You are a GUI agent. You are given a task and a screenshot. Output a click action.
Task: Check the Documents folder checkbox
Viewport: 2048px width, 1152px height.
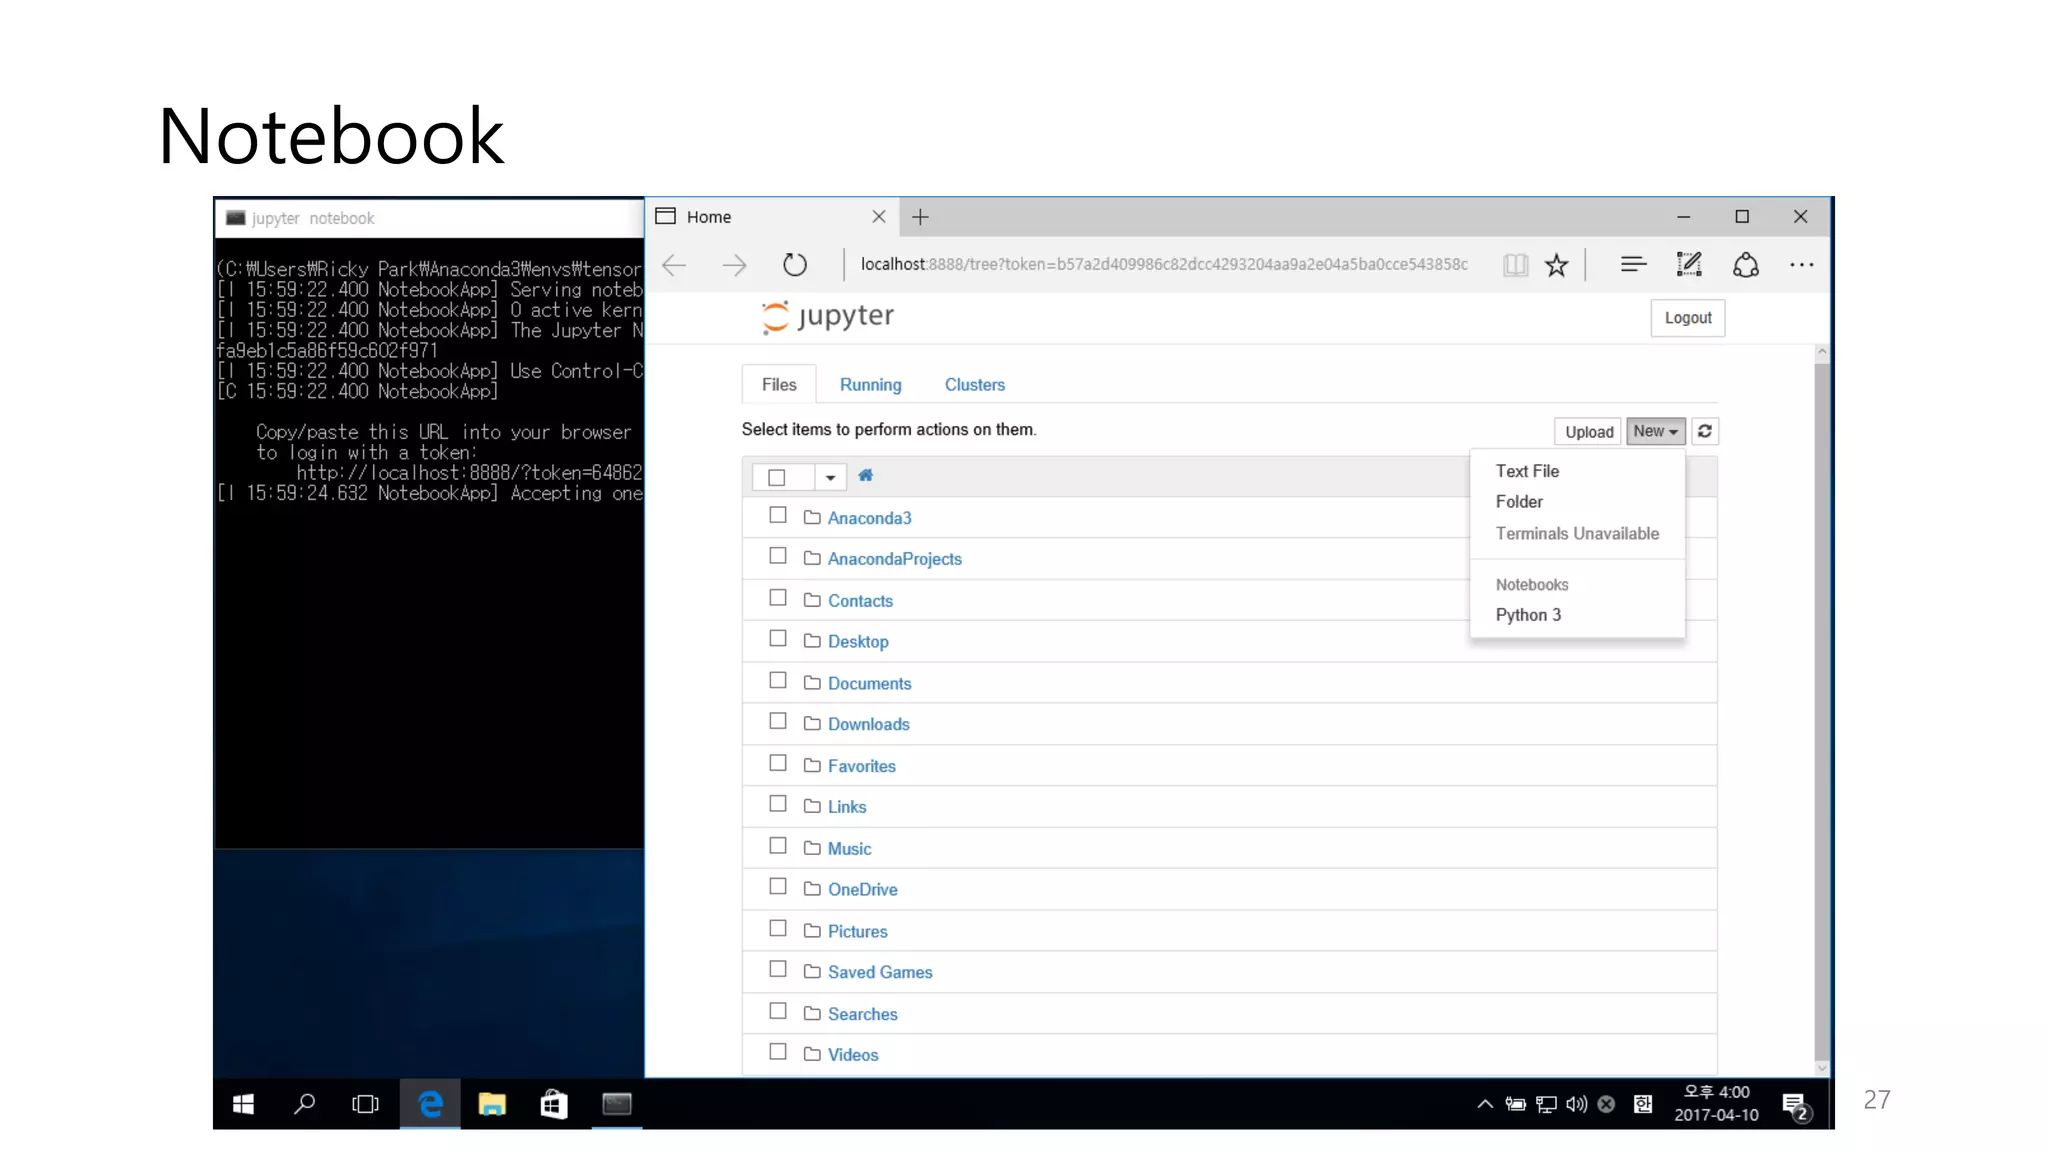point(778,680)
